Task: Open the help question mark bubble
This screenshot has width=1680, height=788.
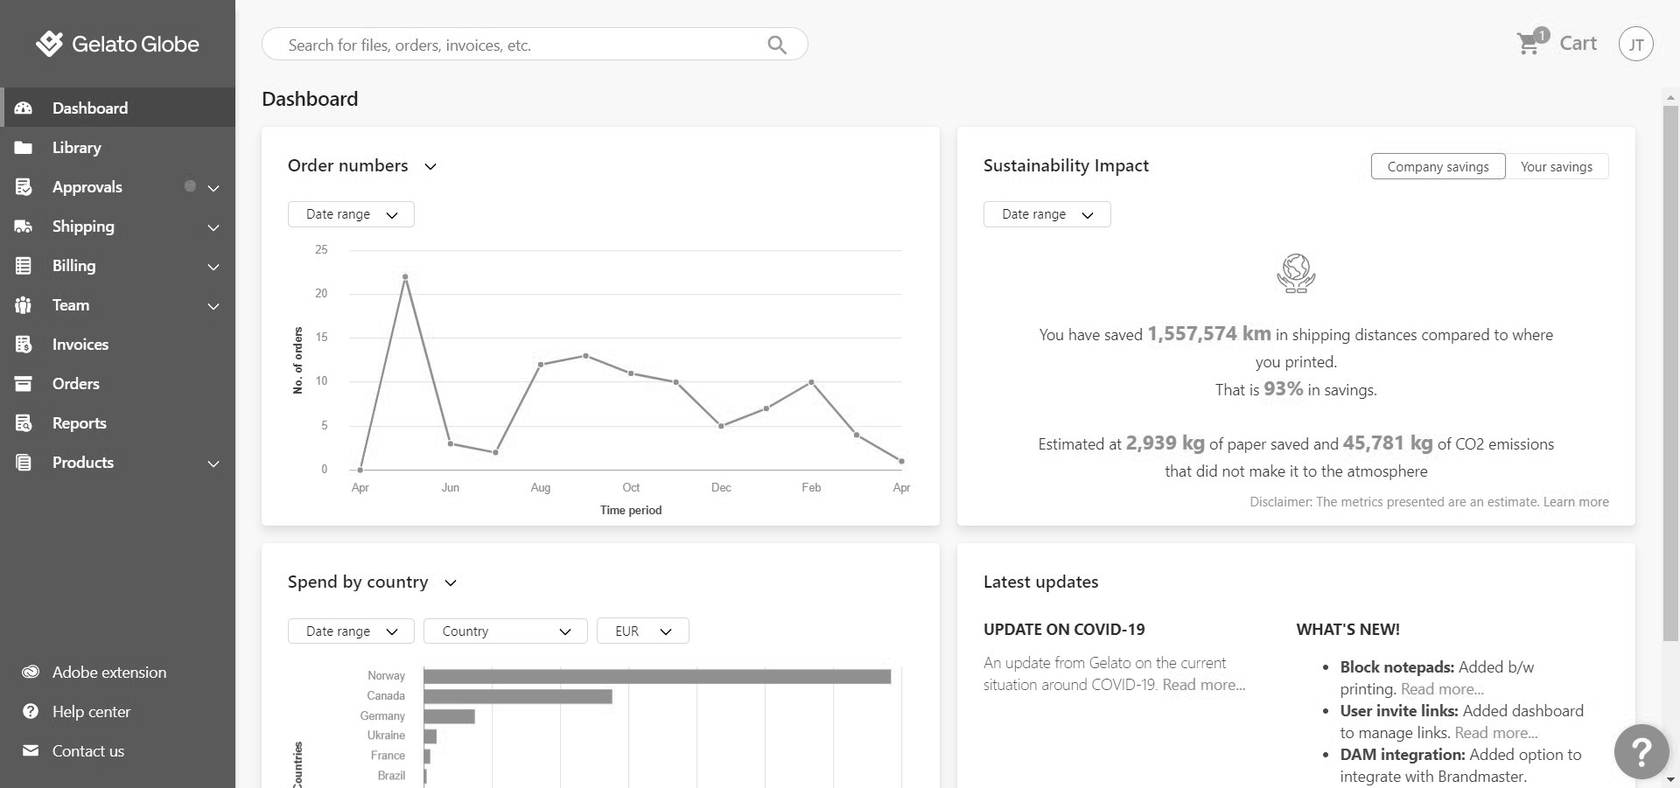Action: coord(1641,751)
